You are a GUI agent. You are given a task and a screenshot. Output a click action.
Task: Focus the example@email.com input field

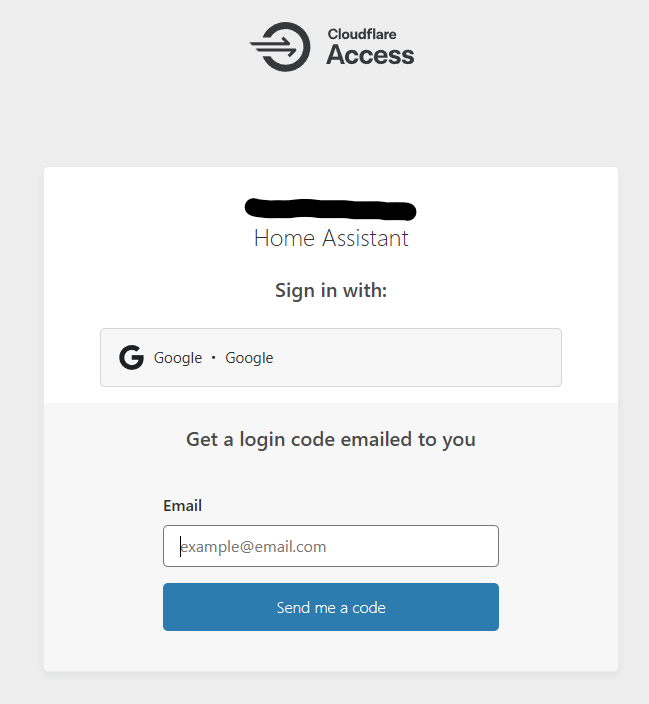click(330, 546)
